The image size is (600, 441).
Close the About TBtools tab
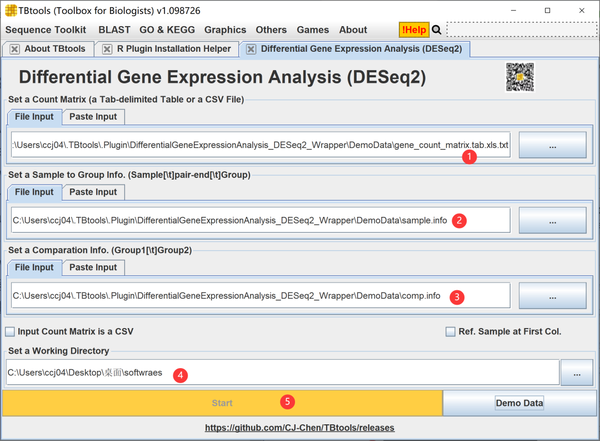point(15,49)
